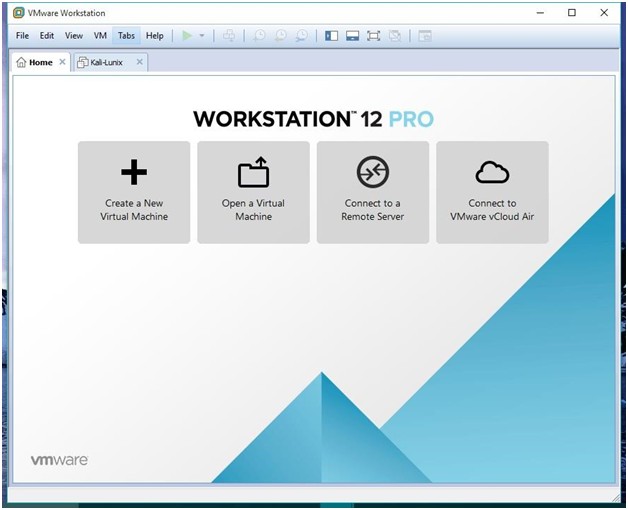
Task: Click Open a Virtual Machine tile
Action: coord(254,192)
